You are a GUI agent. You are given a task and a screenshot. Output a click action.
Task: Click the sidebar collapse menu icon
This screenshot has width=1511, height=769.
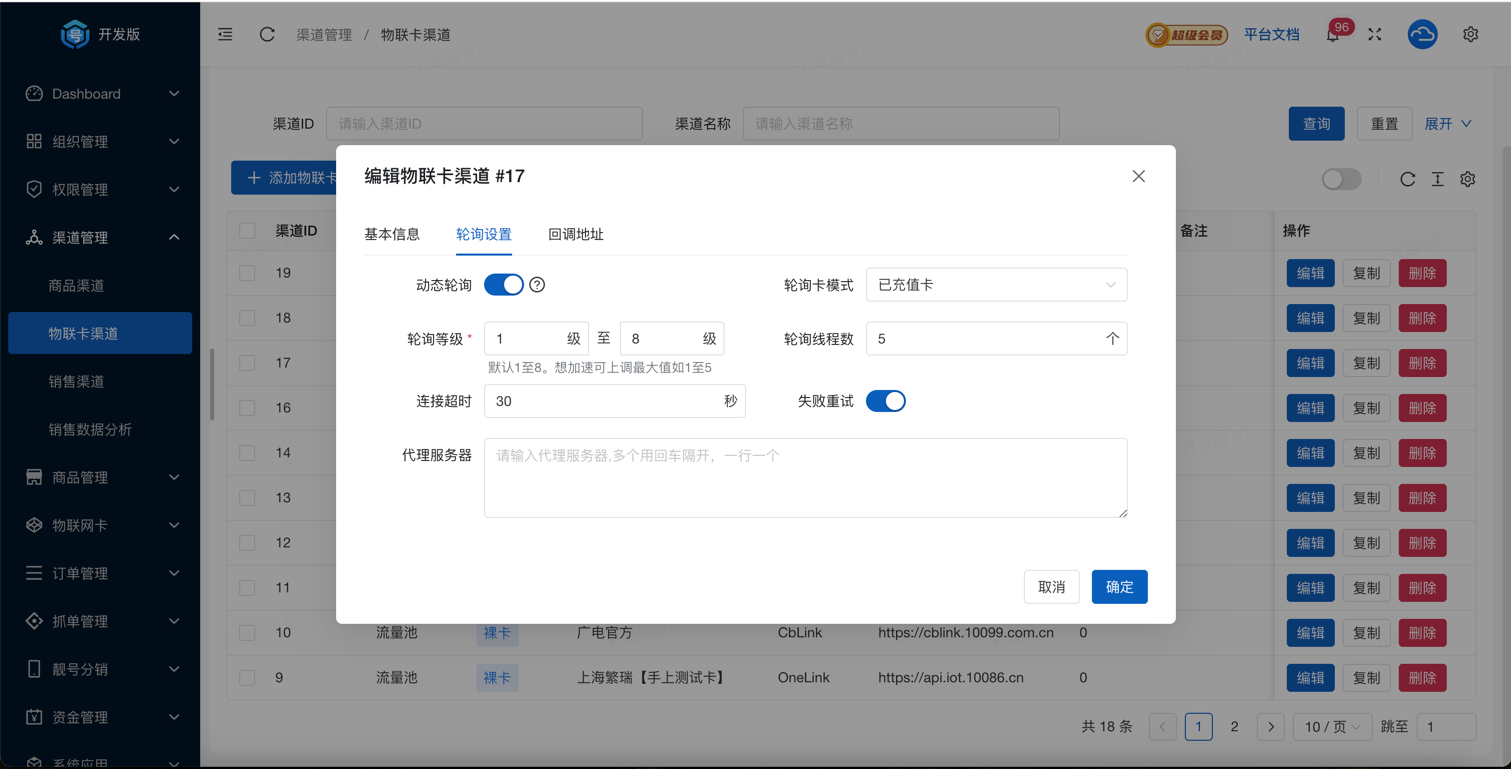(225, 34)
